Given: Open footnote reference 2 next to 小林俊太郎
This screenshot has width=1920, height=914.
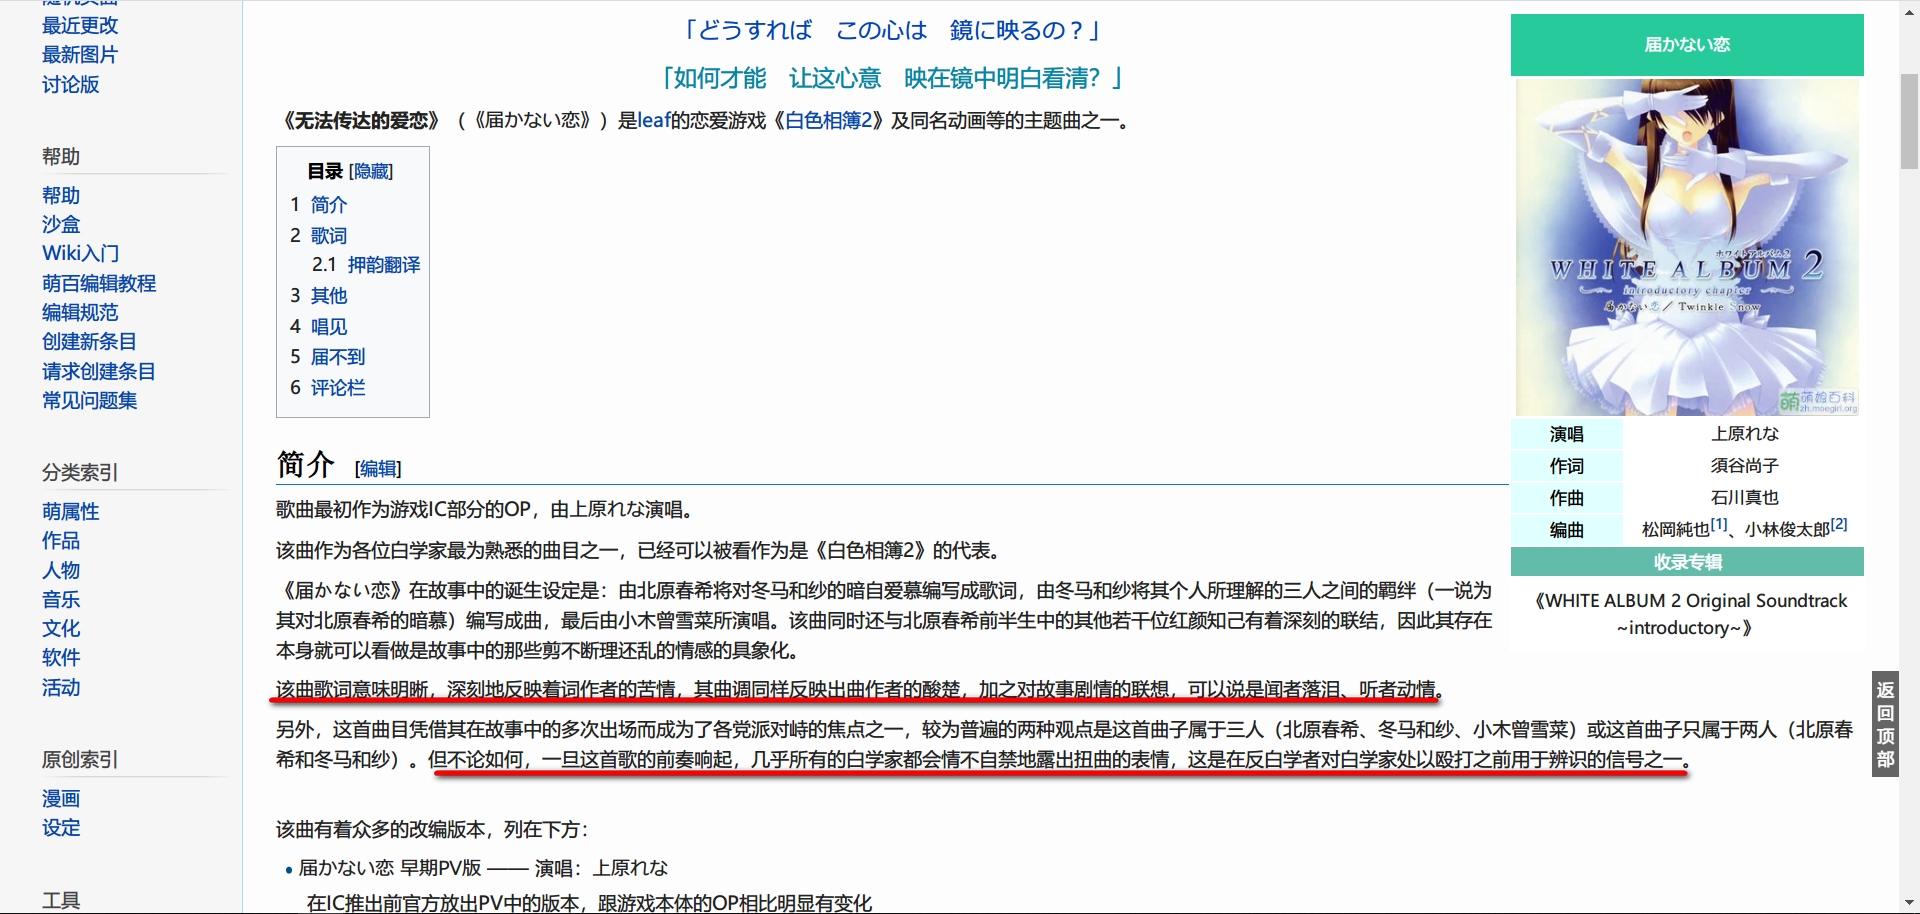Looking at the screenshot, I should pyautogui.click(x=1839, y=524).
